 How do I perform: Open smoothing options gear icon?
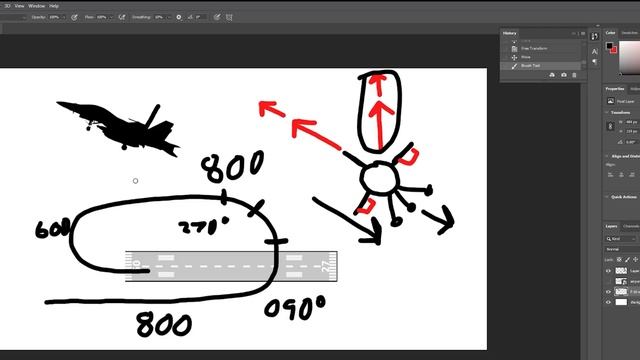click(x=179, y=17)
